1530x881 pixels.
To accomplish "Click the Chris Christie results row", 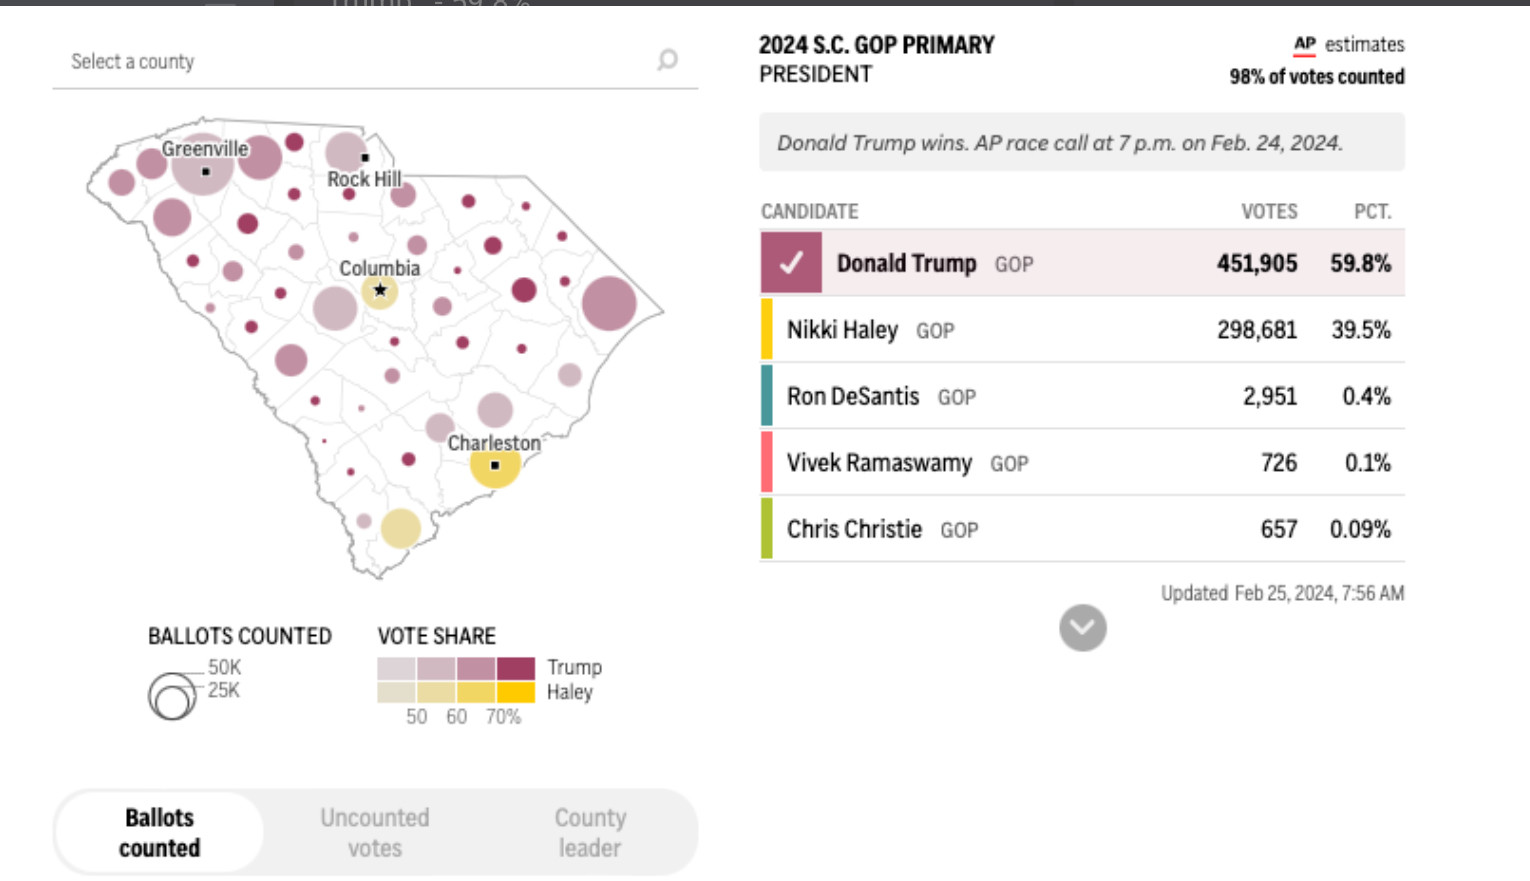I will pyautogui.click(x=1082, y=529).
